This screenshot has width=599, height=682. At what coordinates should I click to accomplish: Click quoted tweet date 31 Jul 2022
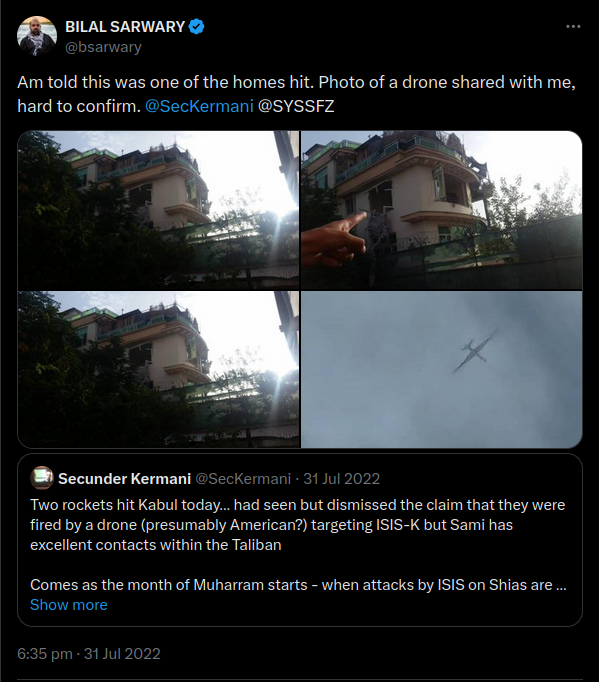tap(341, 478)
